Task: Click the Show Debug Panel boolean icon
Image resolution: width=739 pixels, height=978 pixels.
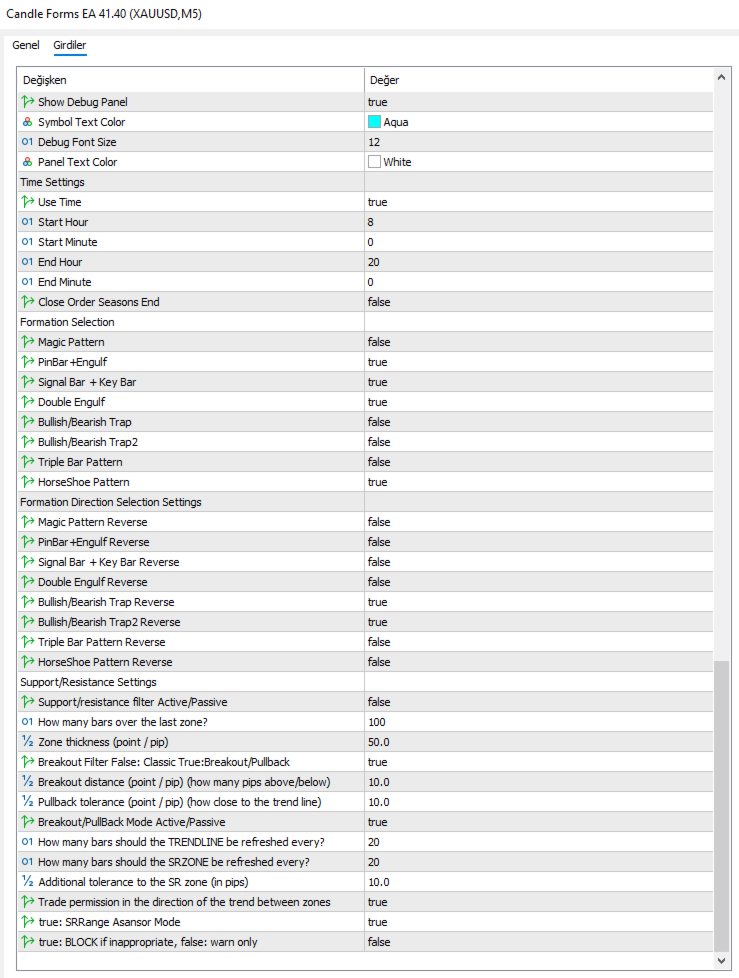Action: [27, 102]
